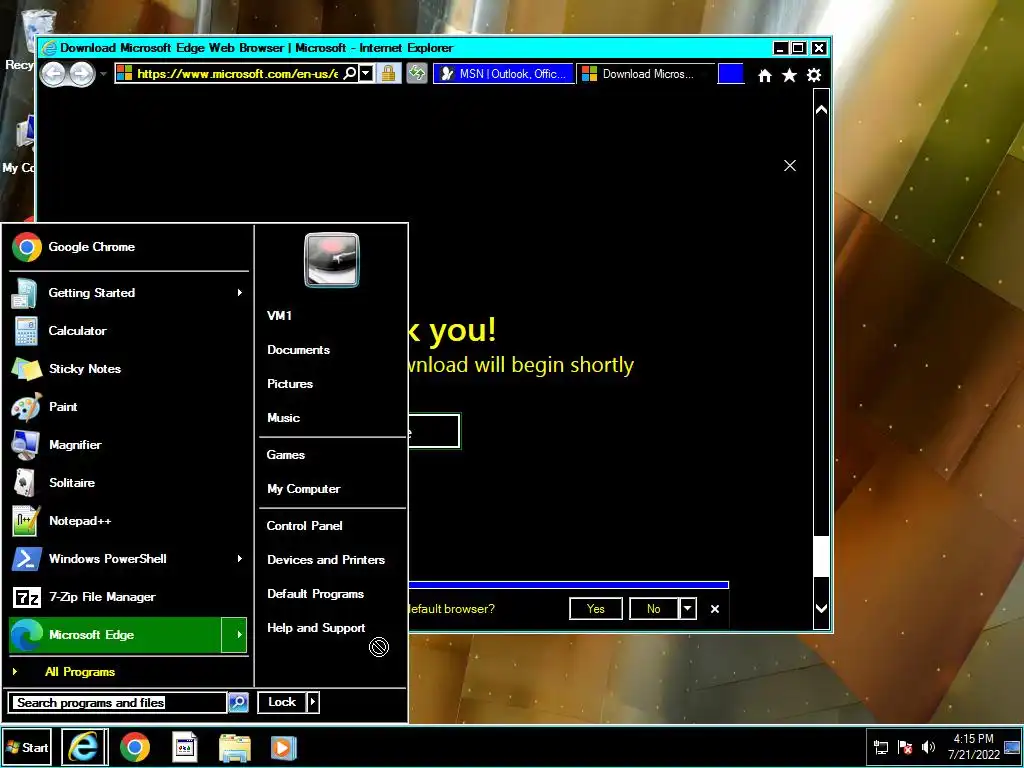The width and height of the screenshot is (1024, 768).
Task: Open Pictures from the Start menu
Action: 290,383
